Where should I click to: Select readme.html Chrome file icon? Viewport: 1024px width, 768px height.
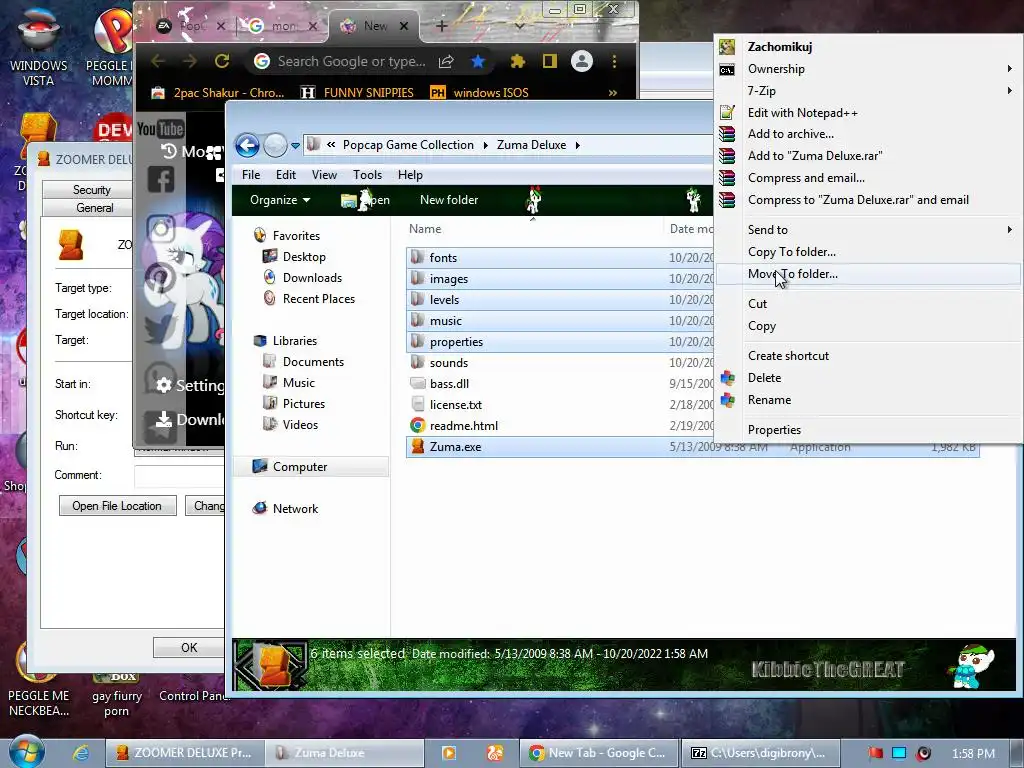[x=417, y=425]
